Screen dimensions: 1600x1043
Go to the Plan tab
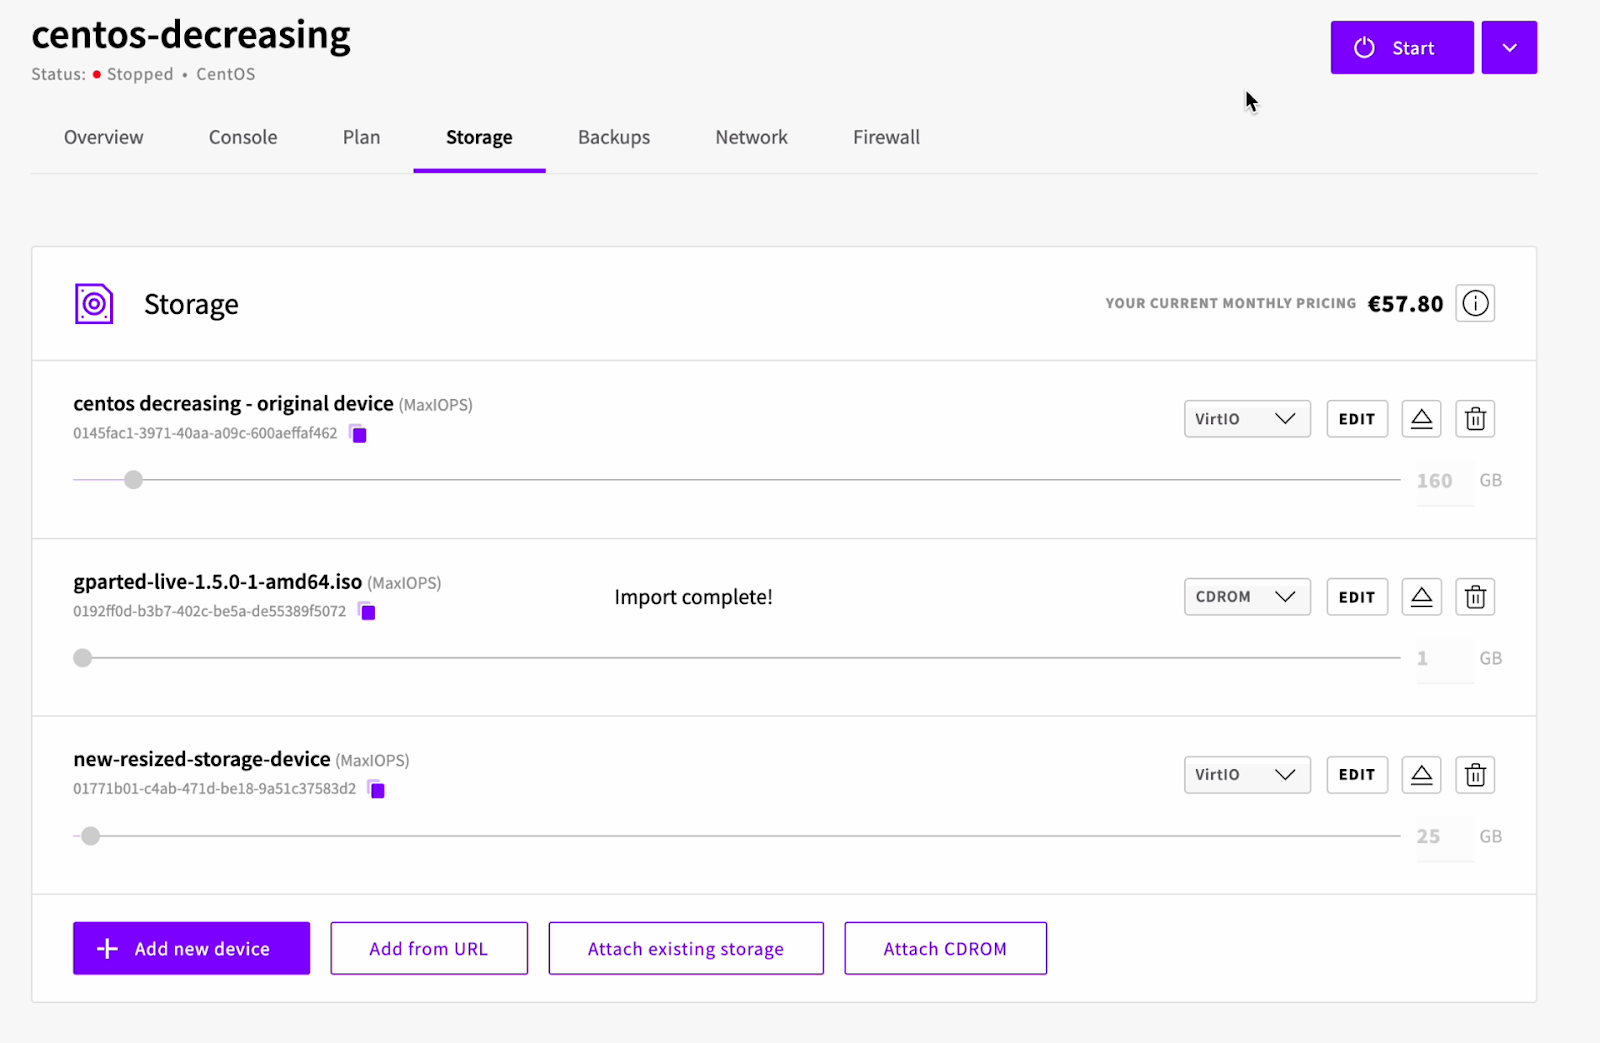pyautogui.click(x=361, y=138)
